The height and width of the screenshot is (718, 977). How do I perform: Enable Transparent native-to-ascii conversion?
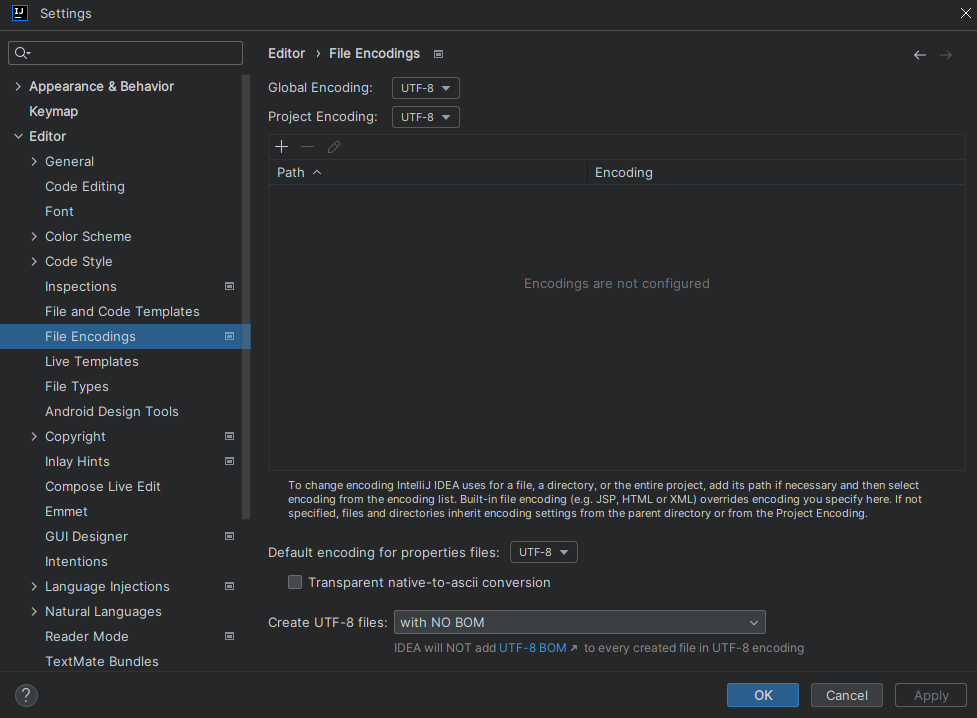[295, 582]
